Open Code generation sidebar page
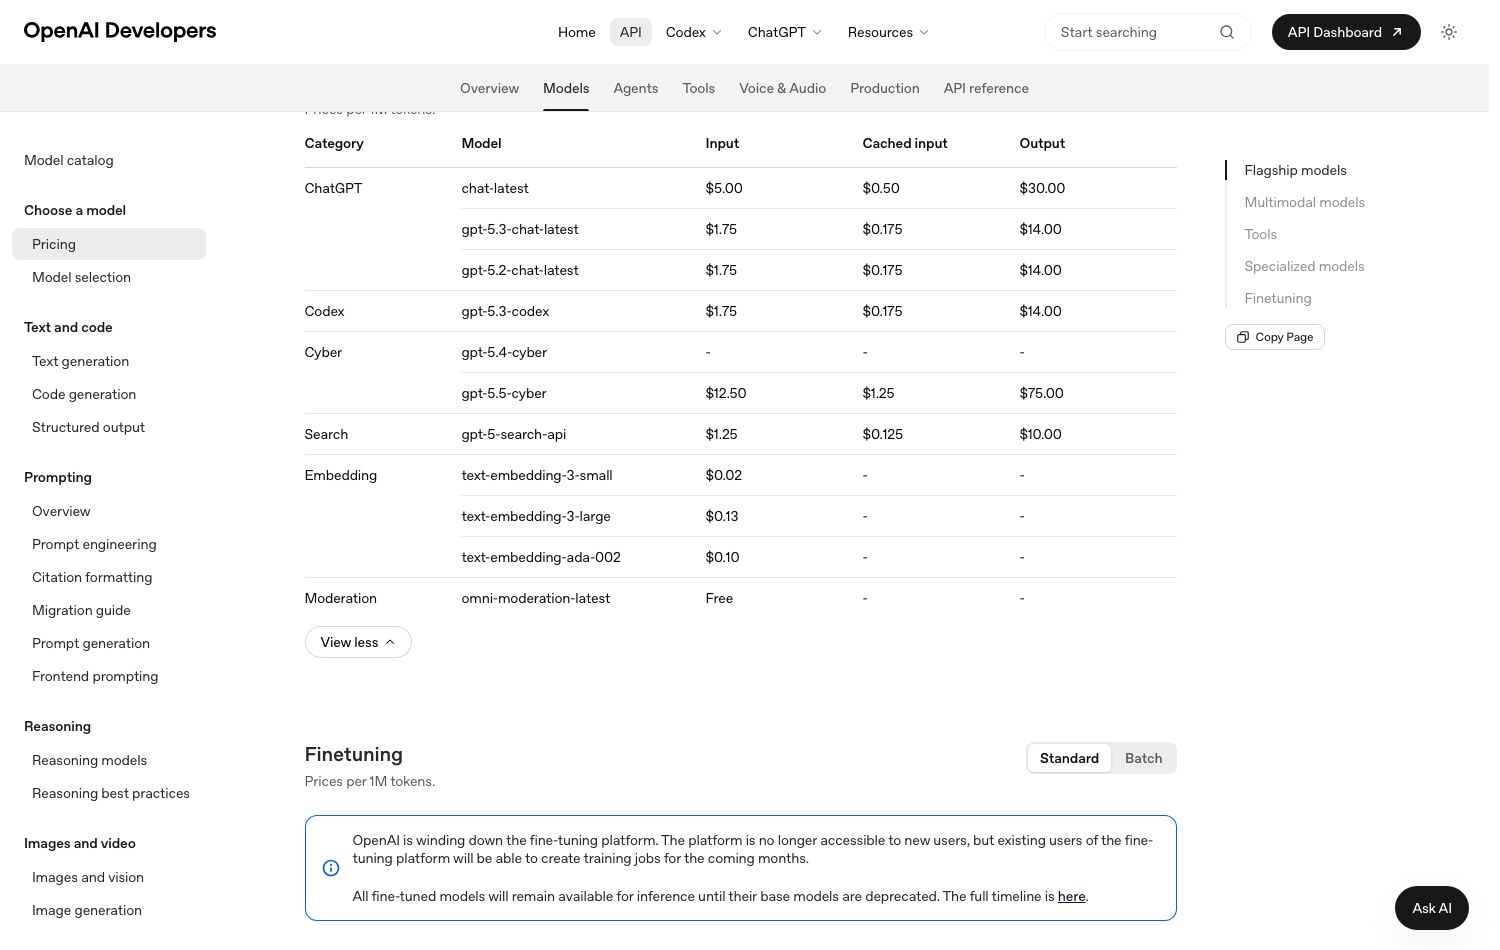This screenshot has width=1500, height=950. (84, 394)
